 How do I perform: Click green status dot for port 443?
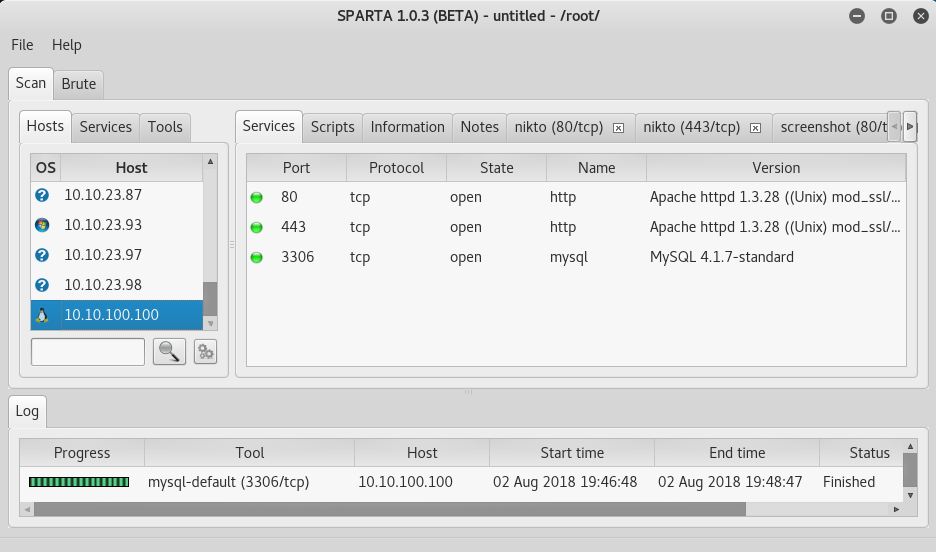pos(257,227)
